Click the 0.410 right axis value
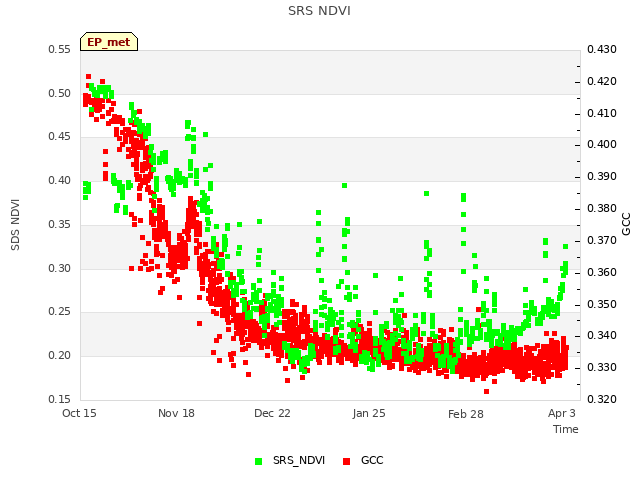 (x=602, y=113)
